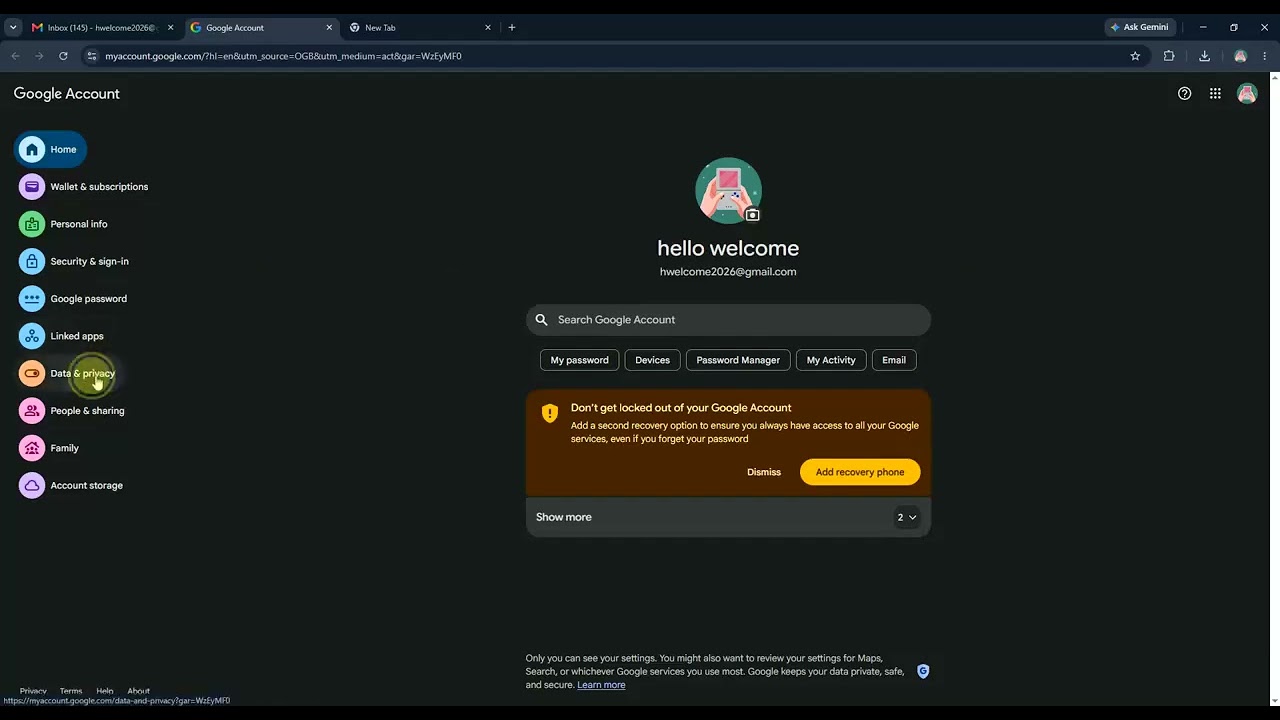Reload the current page
Screen dimensions: 1280x720
pyautogui.click(x=63, y=56)
